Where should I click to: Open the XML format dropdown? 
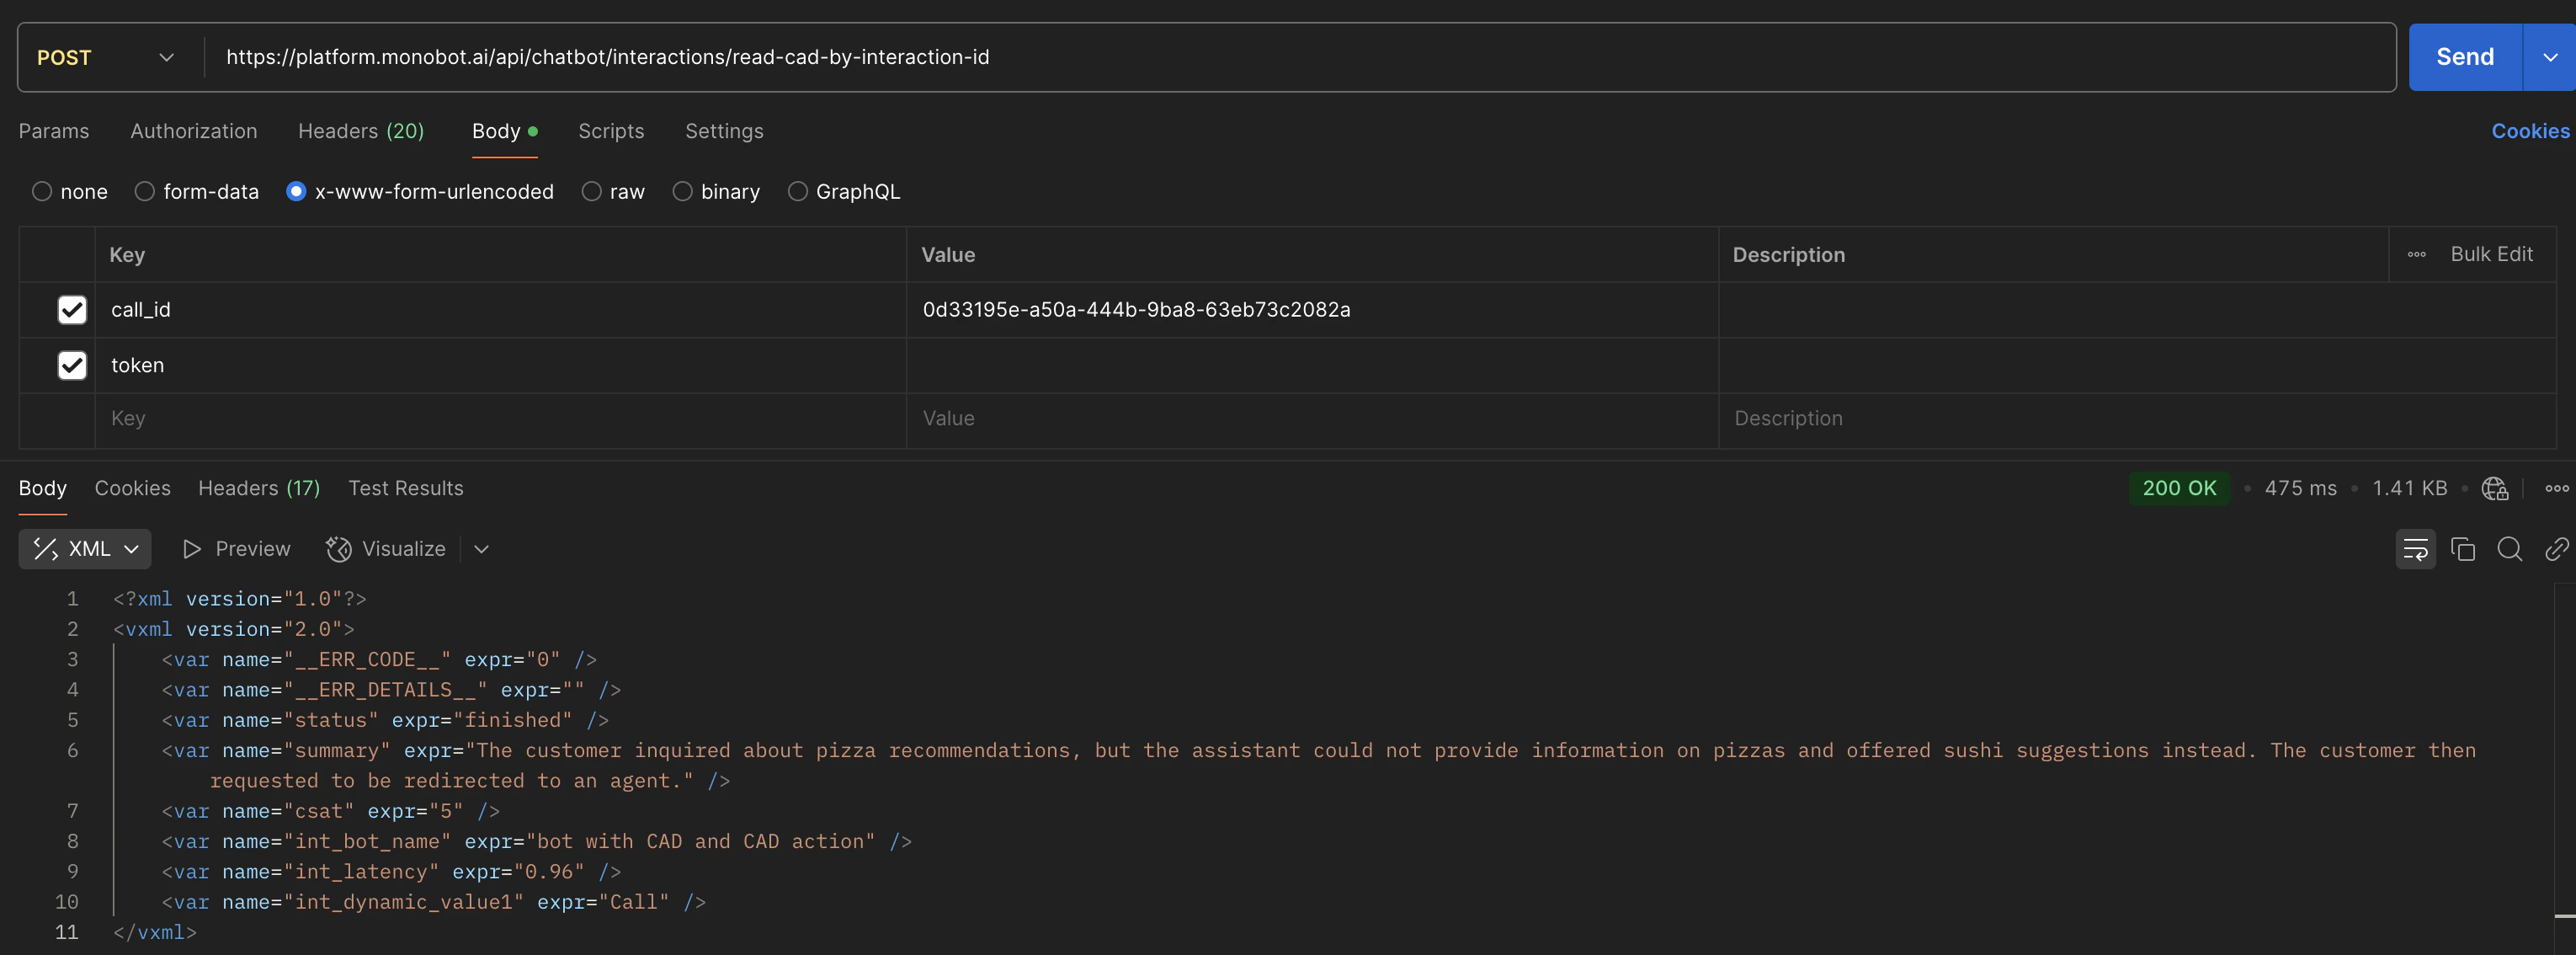pyautogui.click(x=85, y=549)
